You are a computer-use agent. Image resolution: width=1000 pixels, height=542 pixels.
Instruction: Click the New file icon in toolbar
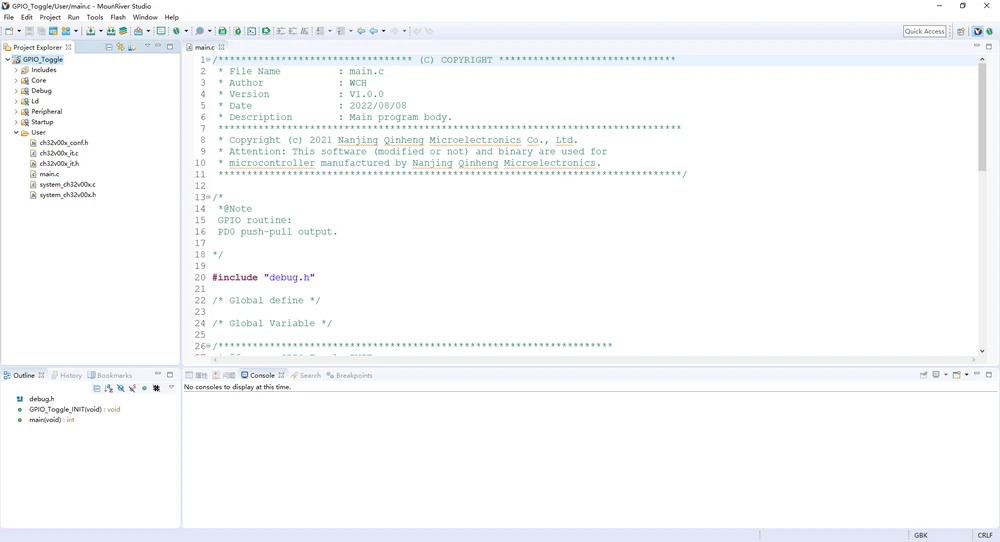(8, 31)
